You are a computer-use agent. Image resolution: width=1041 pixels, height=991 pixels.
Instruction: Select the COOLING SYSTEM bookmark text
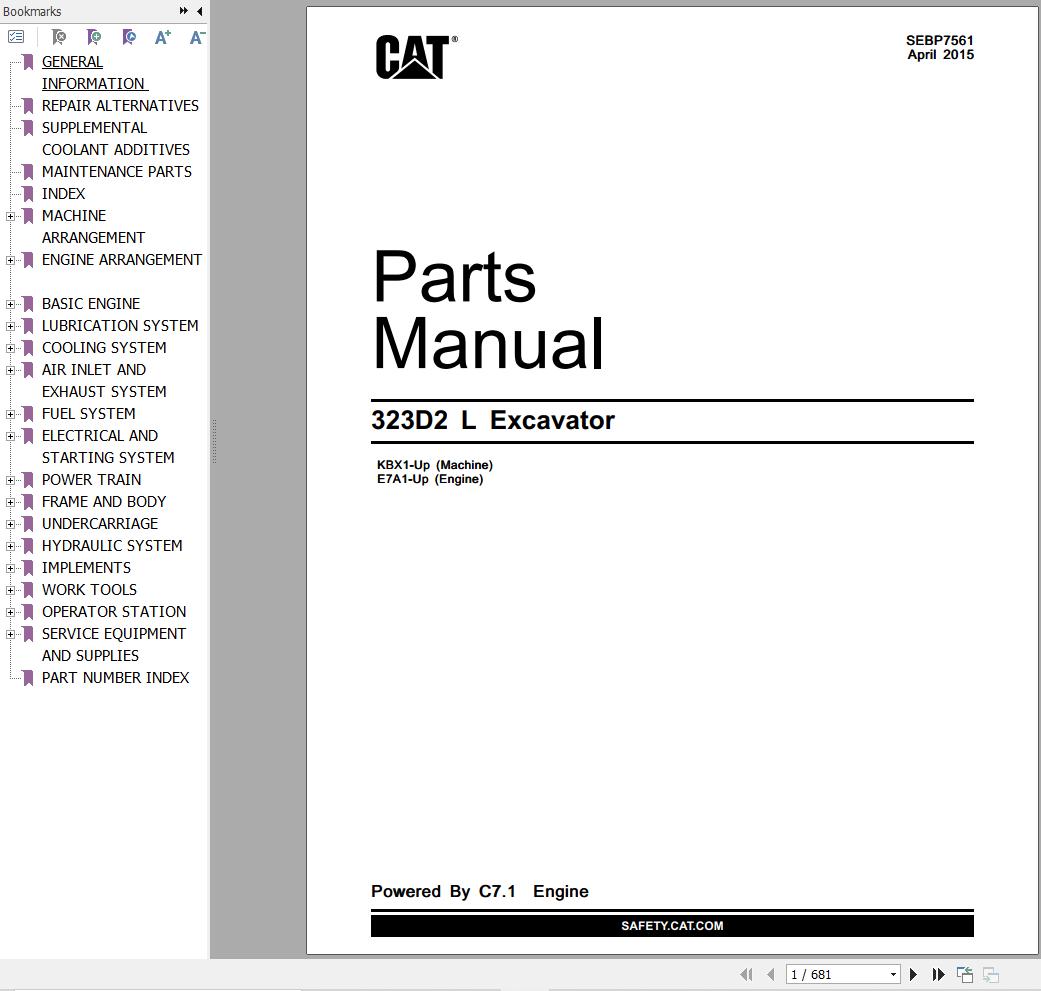104,347
